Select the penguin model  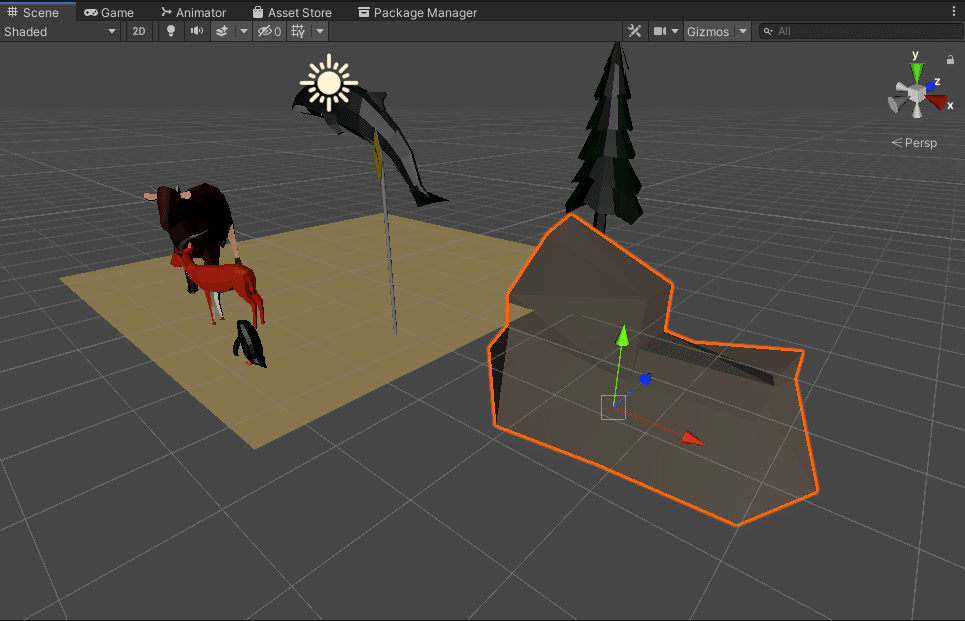(249, 343)
